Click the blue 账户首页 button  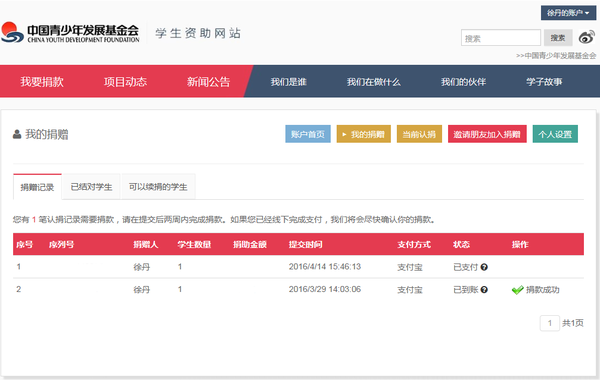click(x=308, y=134)
